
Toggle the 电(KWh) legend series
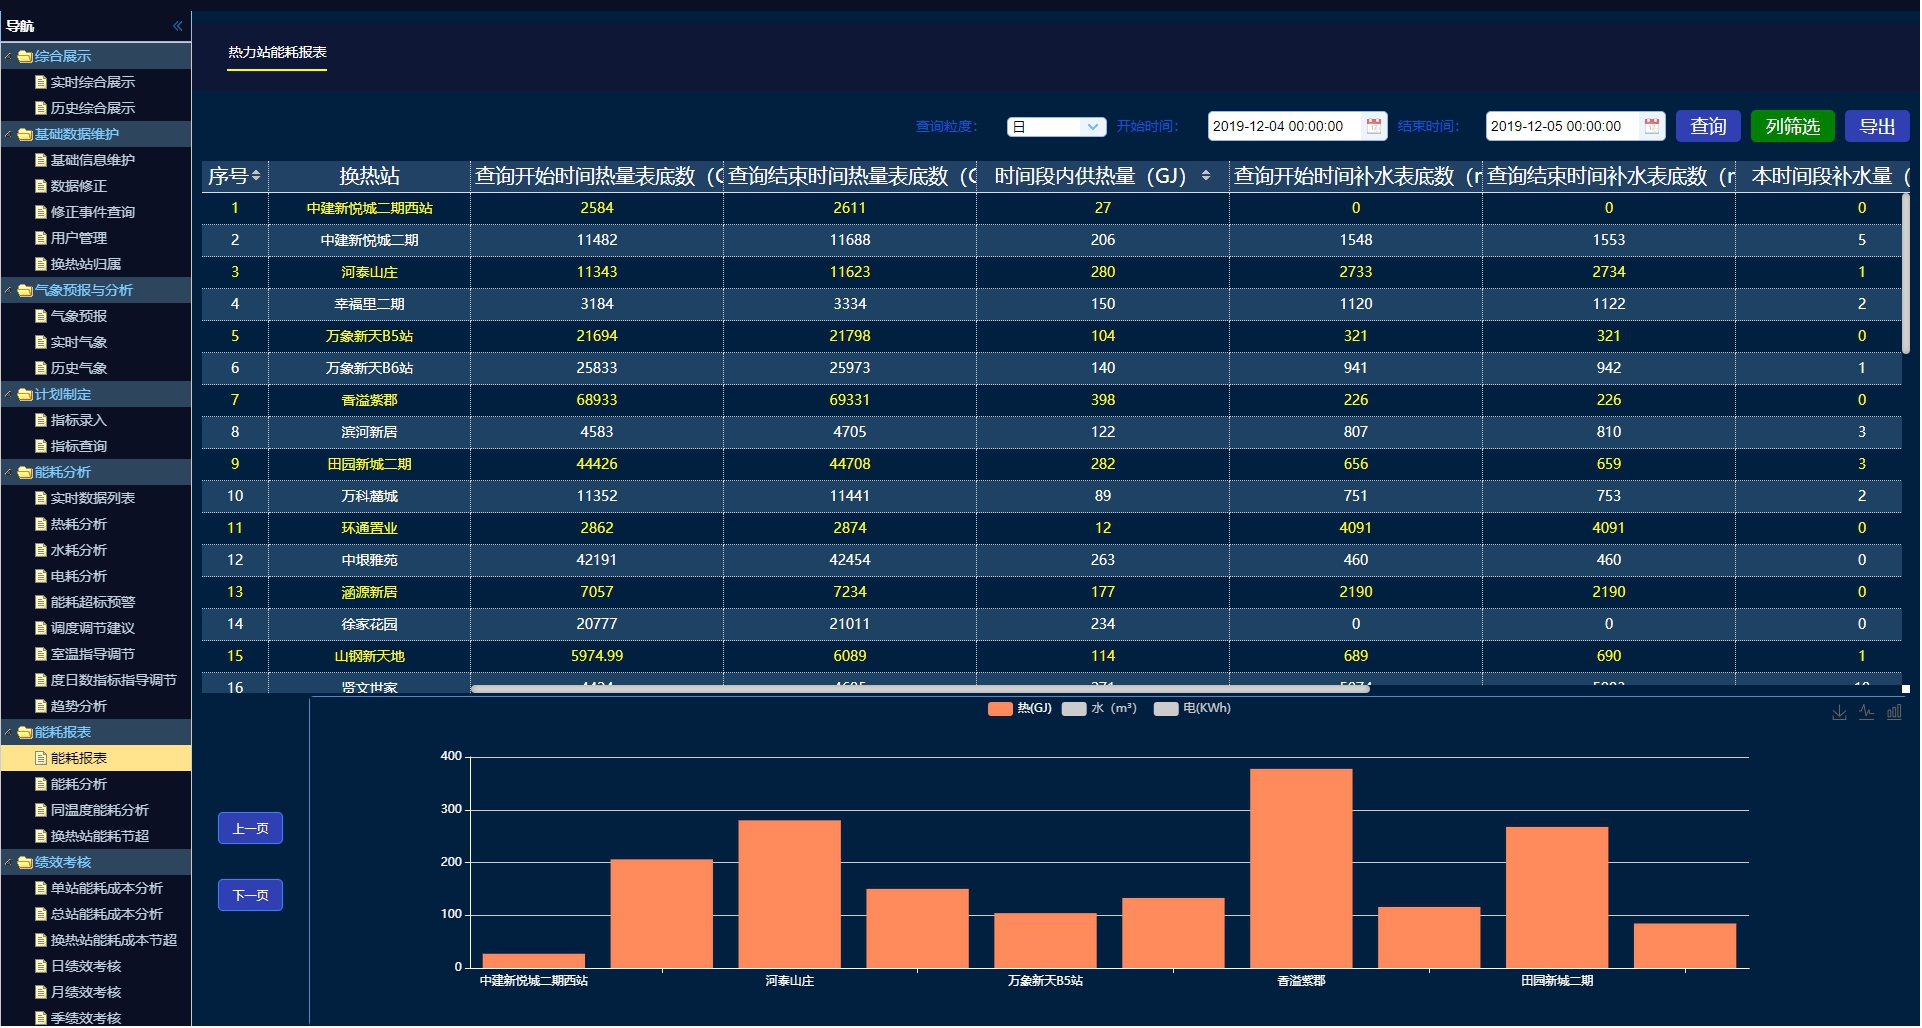tap(1194, 709)
